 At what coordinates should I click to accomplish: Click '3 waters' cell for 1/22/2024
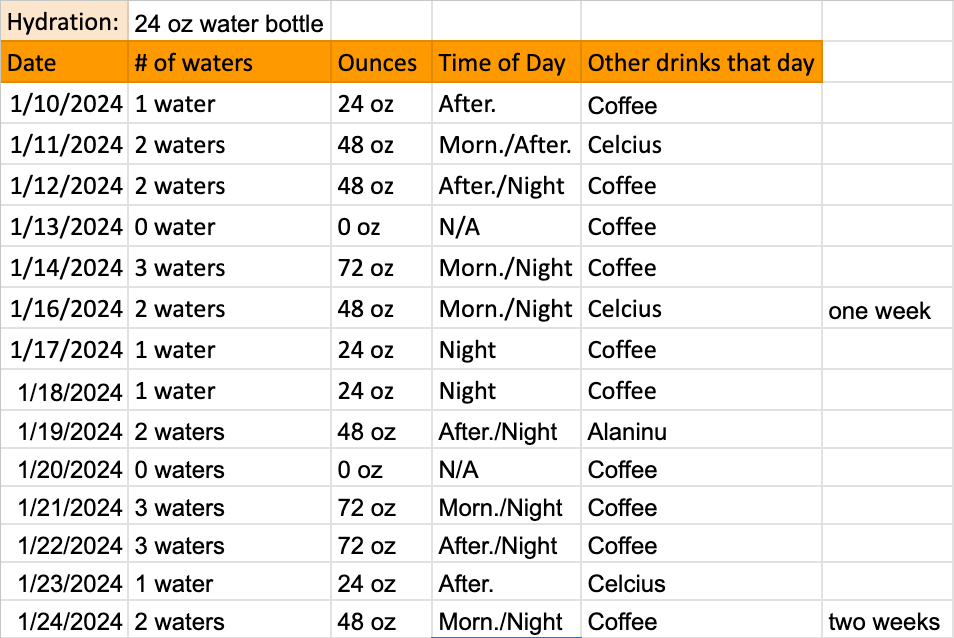click(229, 546)
